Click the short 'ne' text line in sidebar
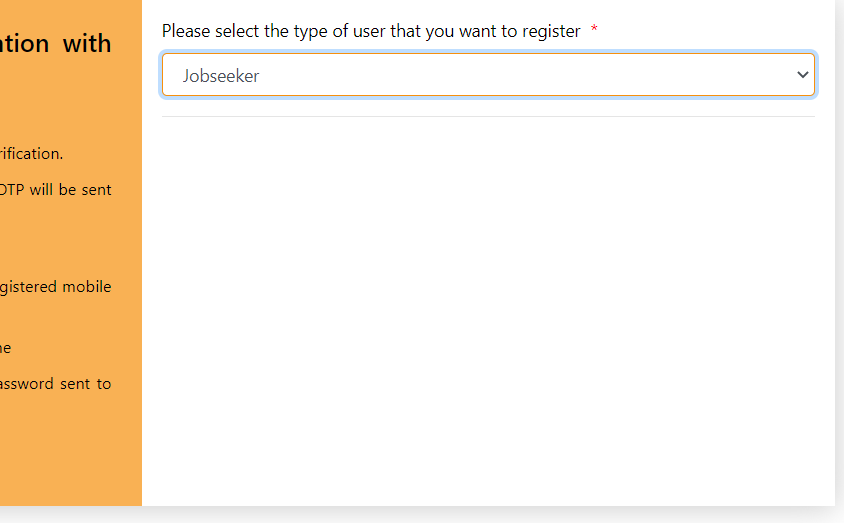Image resolution: width=844 pixels, height=523 pixels. [5, 349]
